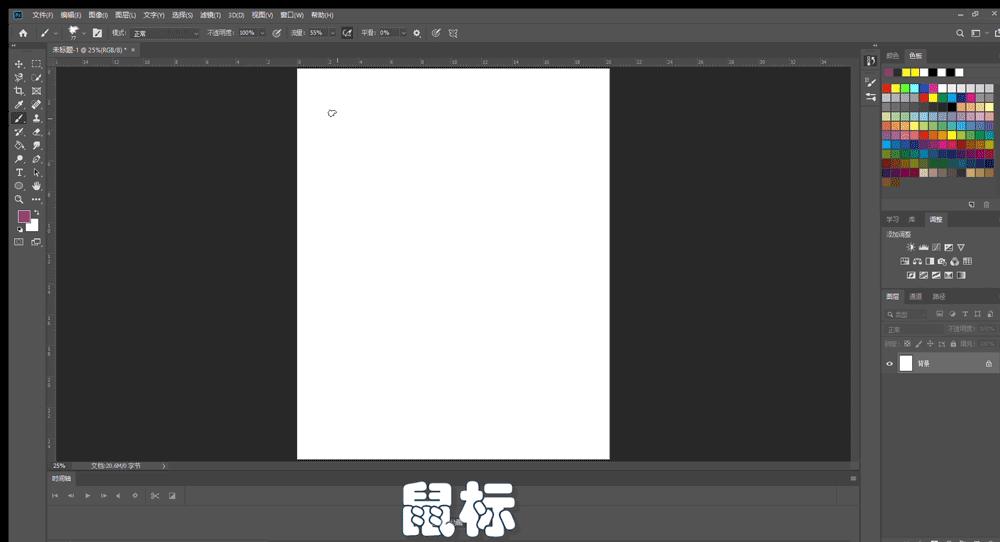This screenshot has width=1000, height=542.
Task: Open smoothing options gear
Action: (417, 33)
